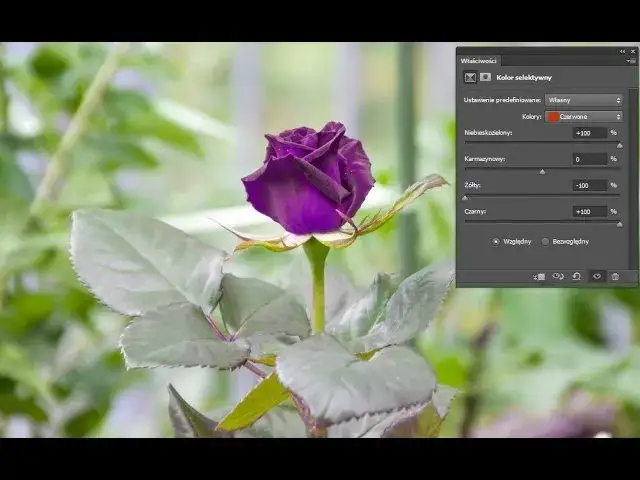
Task: Click the Niebieskozielony value field
Action: tap(590, 132)
